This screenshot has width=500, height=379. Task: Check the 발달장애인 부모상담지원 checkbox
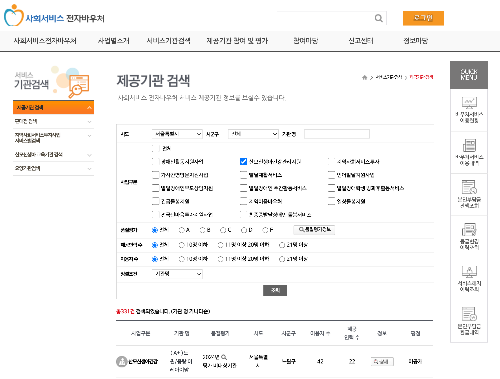pos(155,188)
